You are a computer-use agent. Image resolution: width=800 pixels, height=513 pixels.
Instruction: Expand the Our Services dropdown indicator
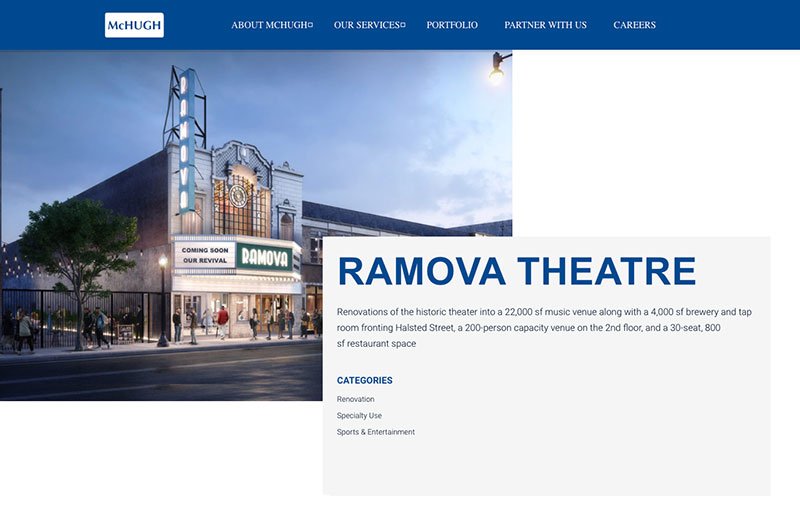(x=403, y=25)
